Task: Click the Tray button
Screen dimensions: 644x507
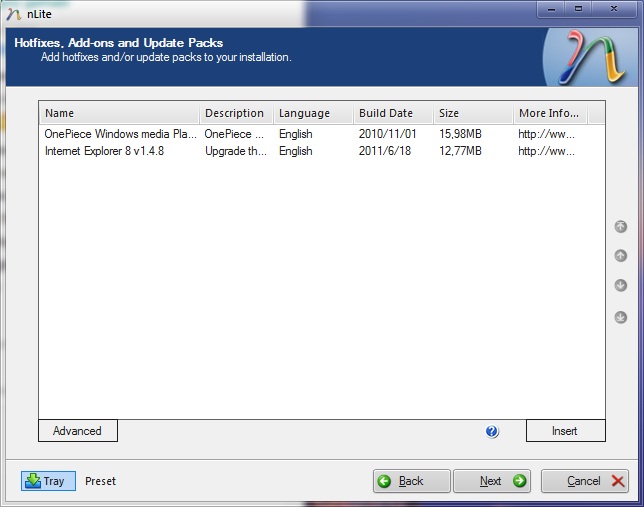Action: [48, 481]
